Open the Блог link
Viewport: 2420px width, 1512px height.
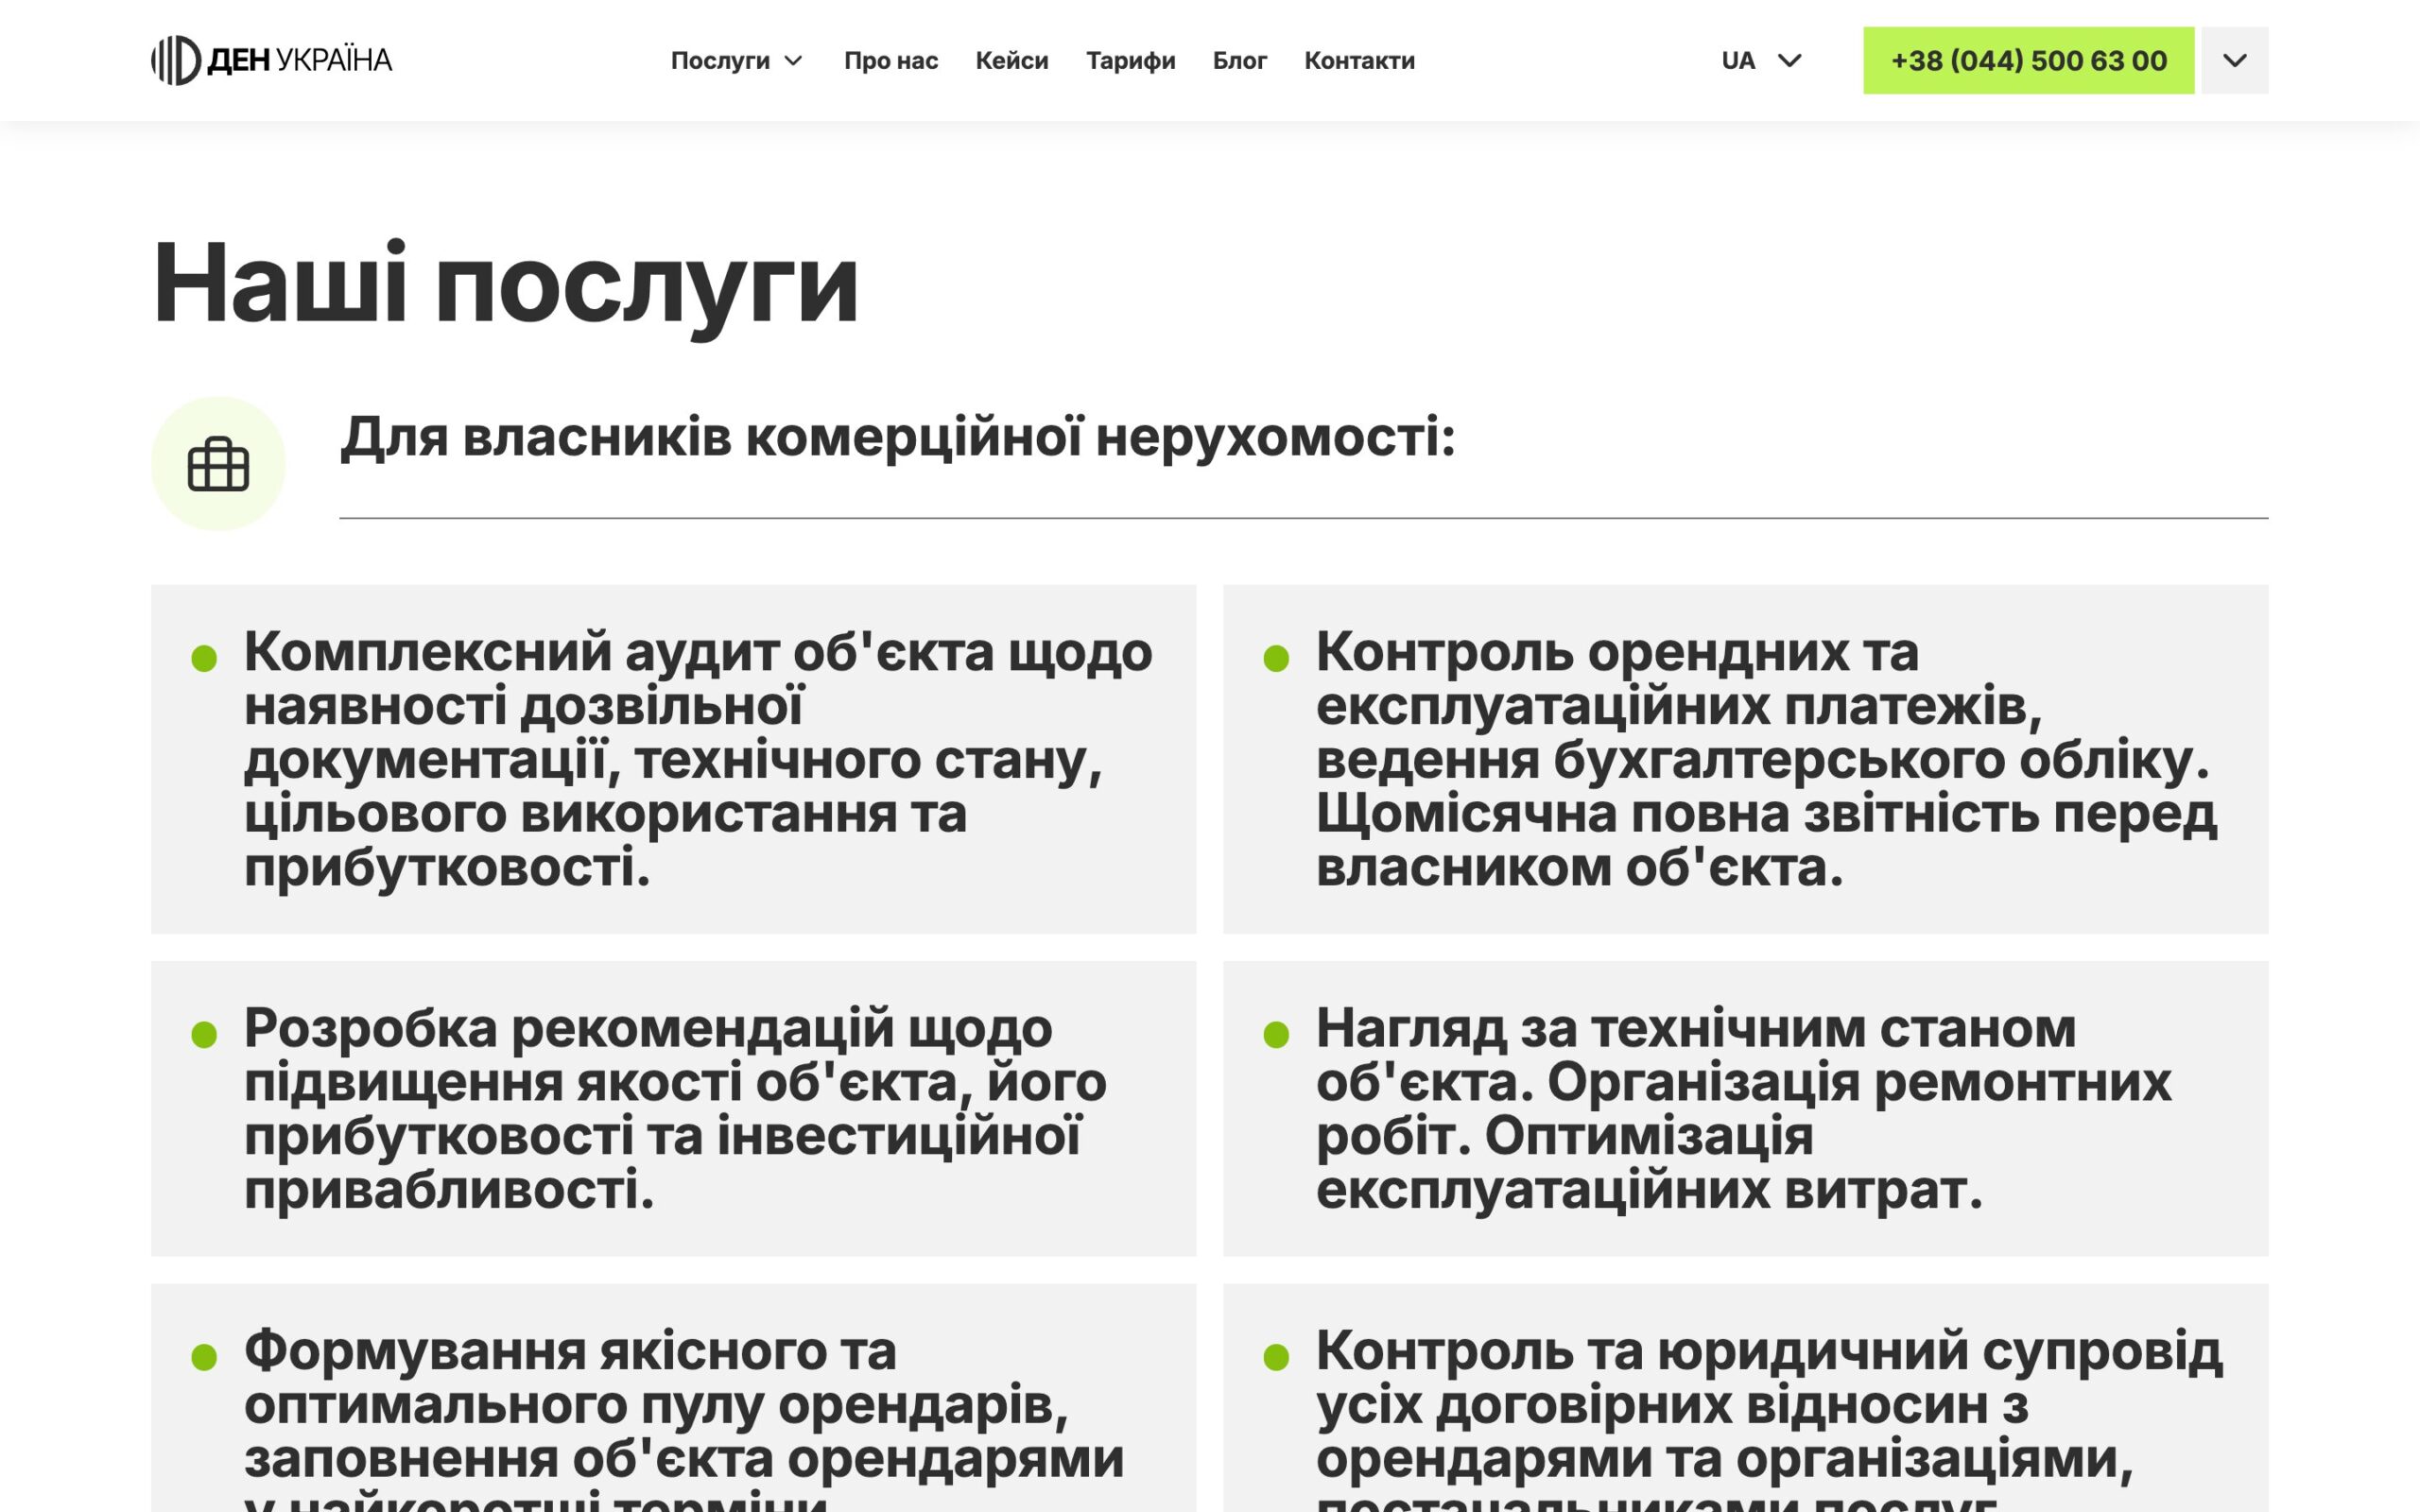coord(1240,61)
